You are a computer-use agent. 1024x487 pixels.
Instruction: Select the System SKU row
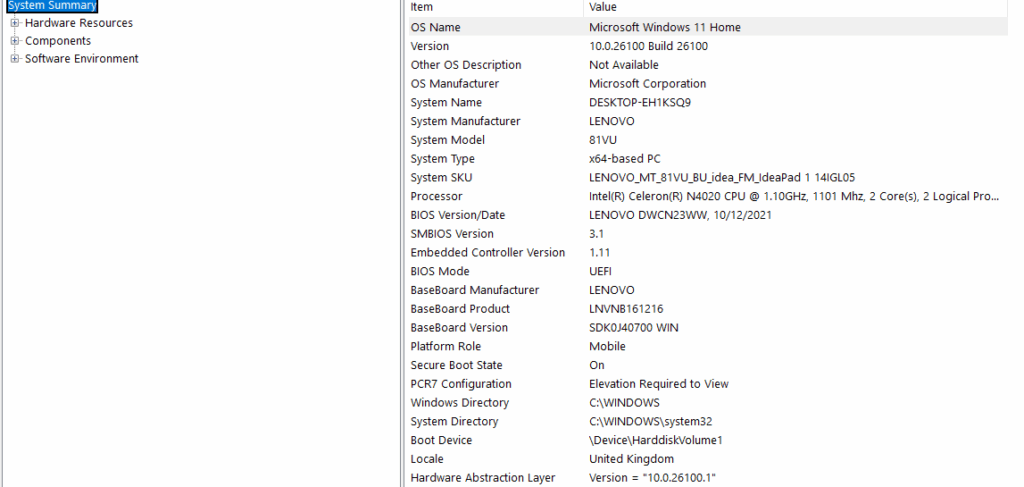point(707,178)
